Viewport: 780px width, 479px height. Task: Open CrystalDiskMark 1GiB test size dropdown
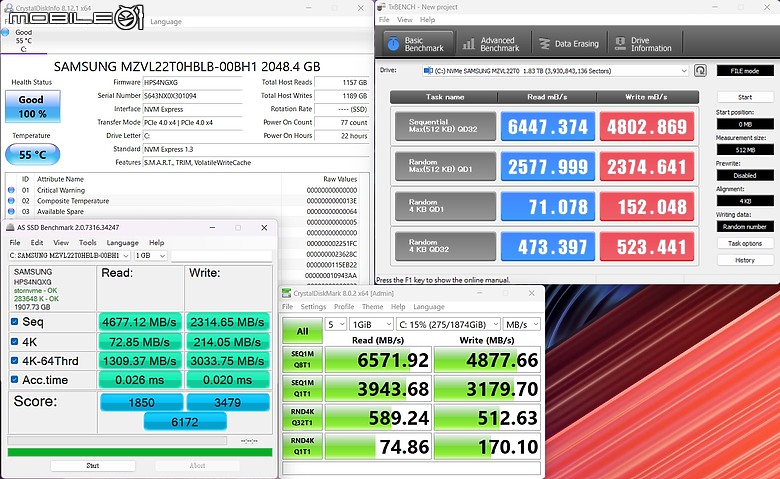click(371, 324)
